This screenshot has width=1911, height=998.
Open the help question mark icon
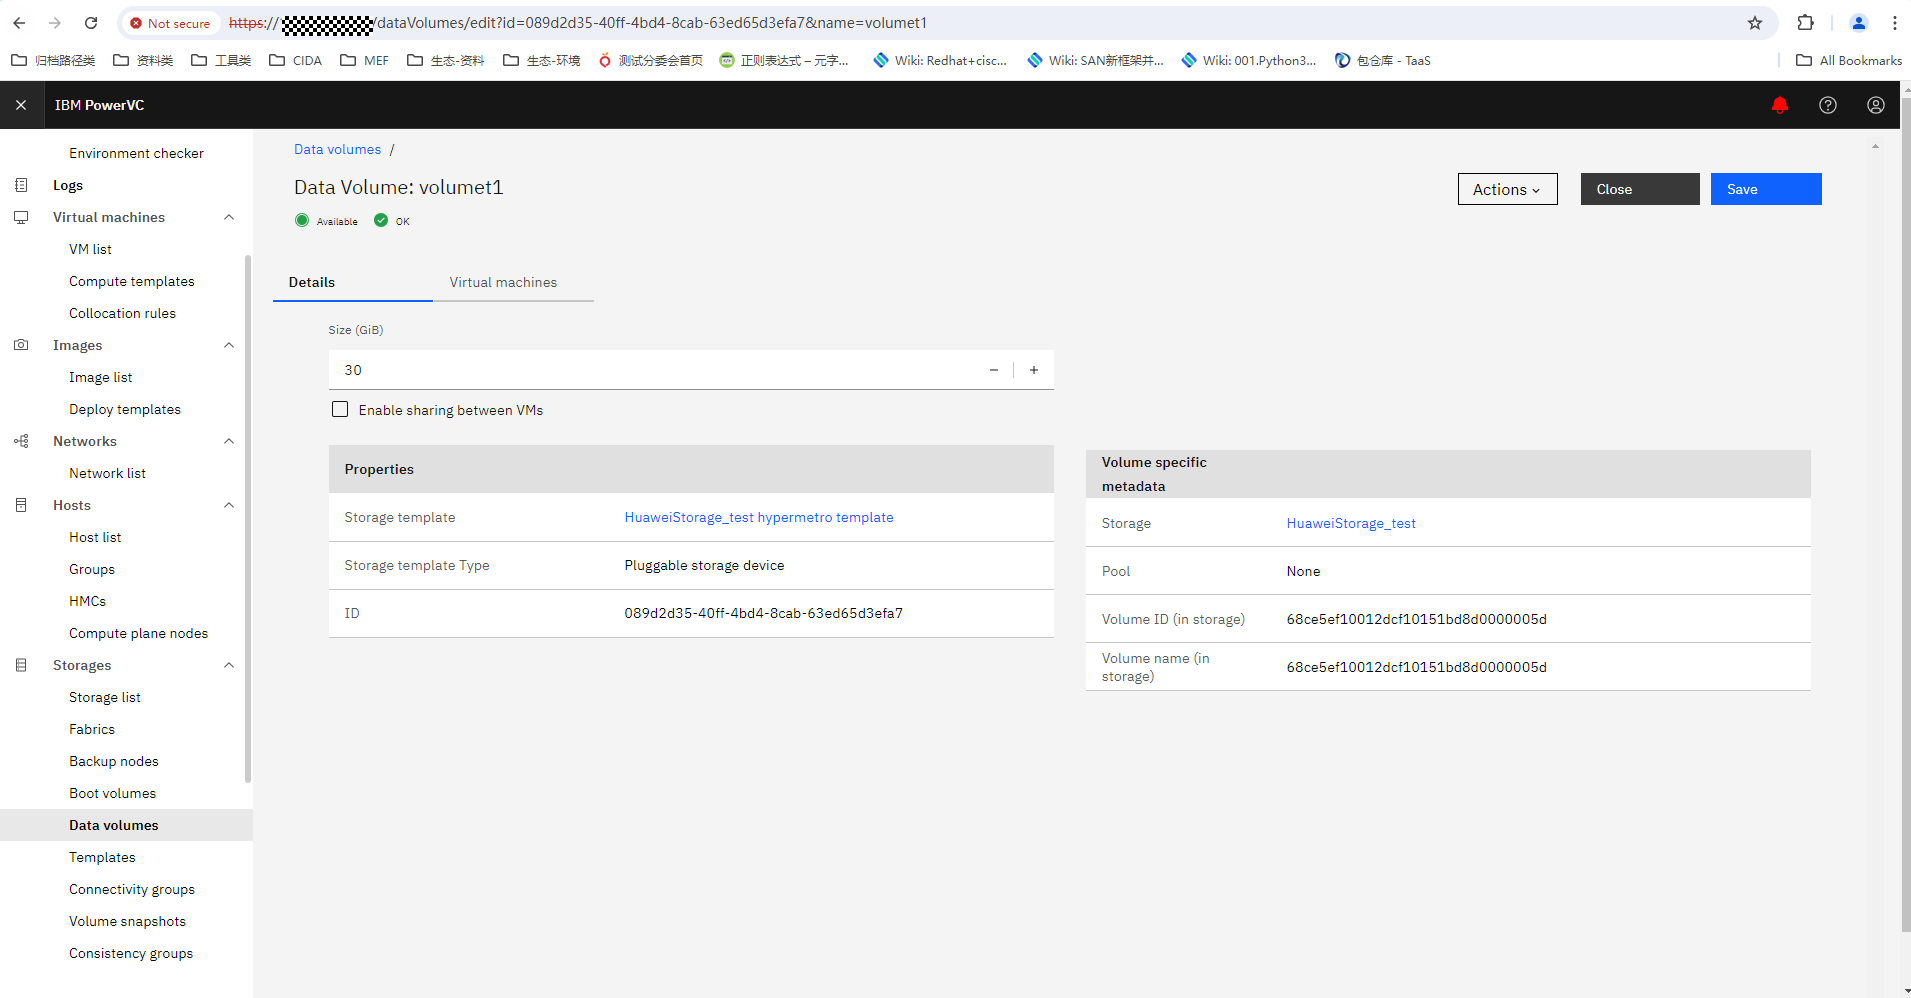coord(1827,105)
